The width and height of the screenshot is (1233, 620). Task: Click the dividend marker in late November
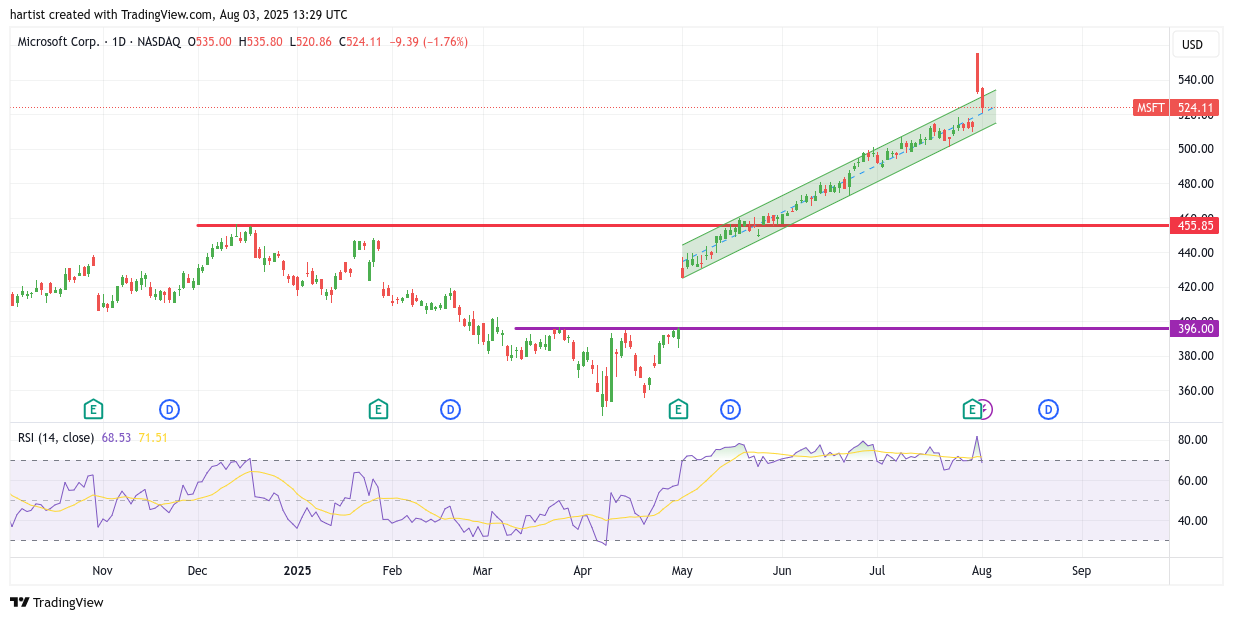click(169, 409)
